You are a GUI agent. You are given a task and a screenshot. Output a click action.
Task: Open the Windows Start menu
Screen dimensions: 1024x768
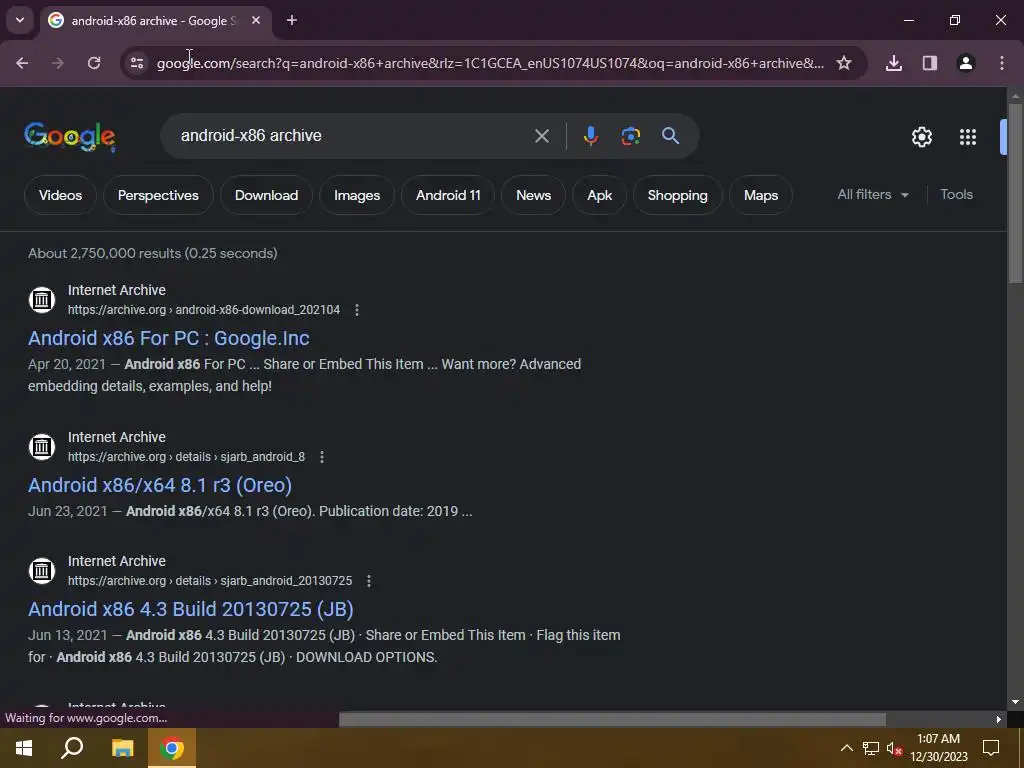pos(24,748)
